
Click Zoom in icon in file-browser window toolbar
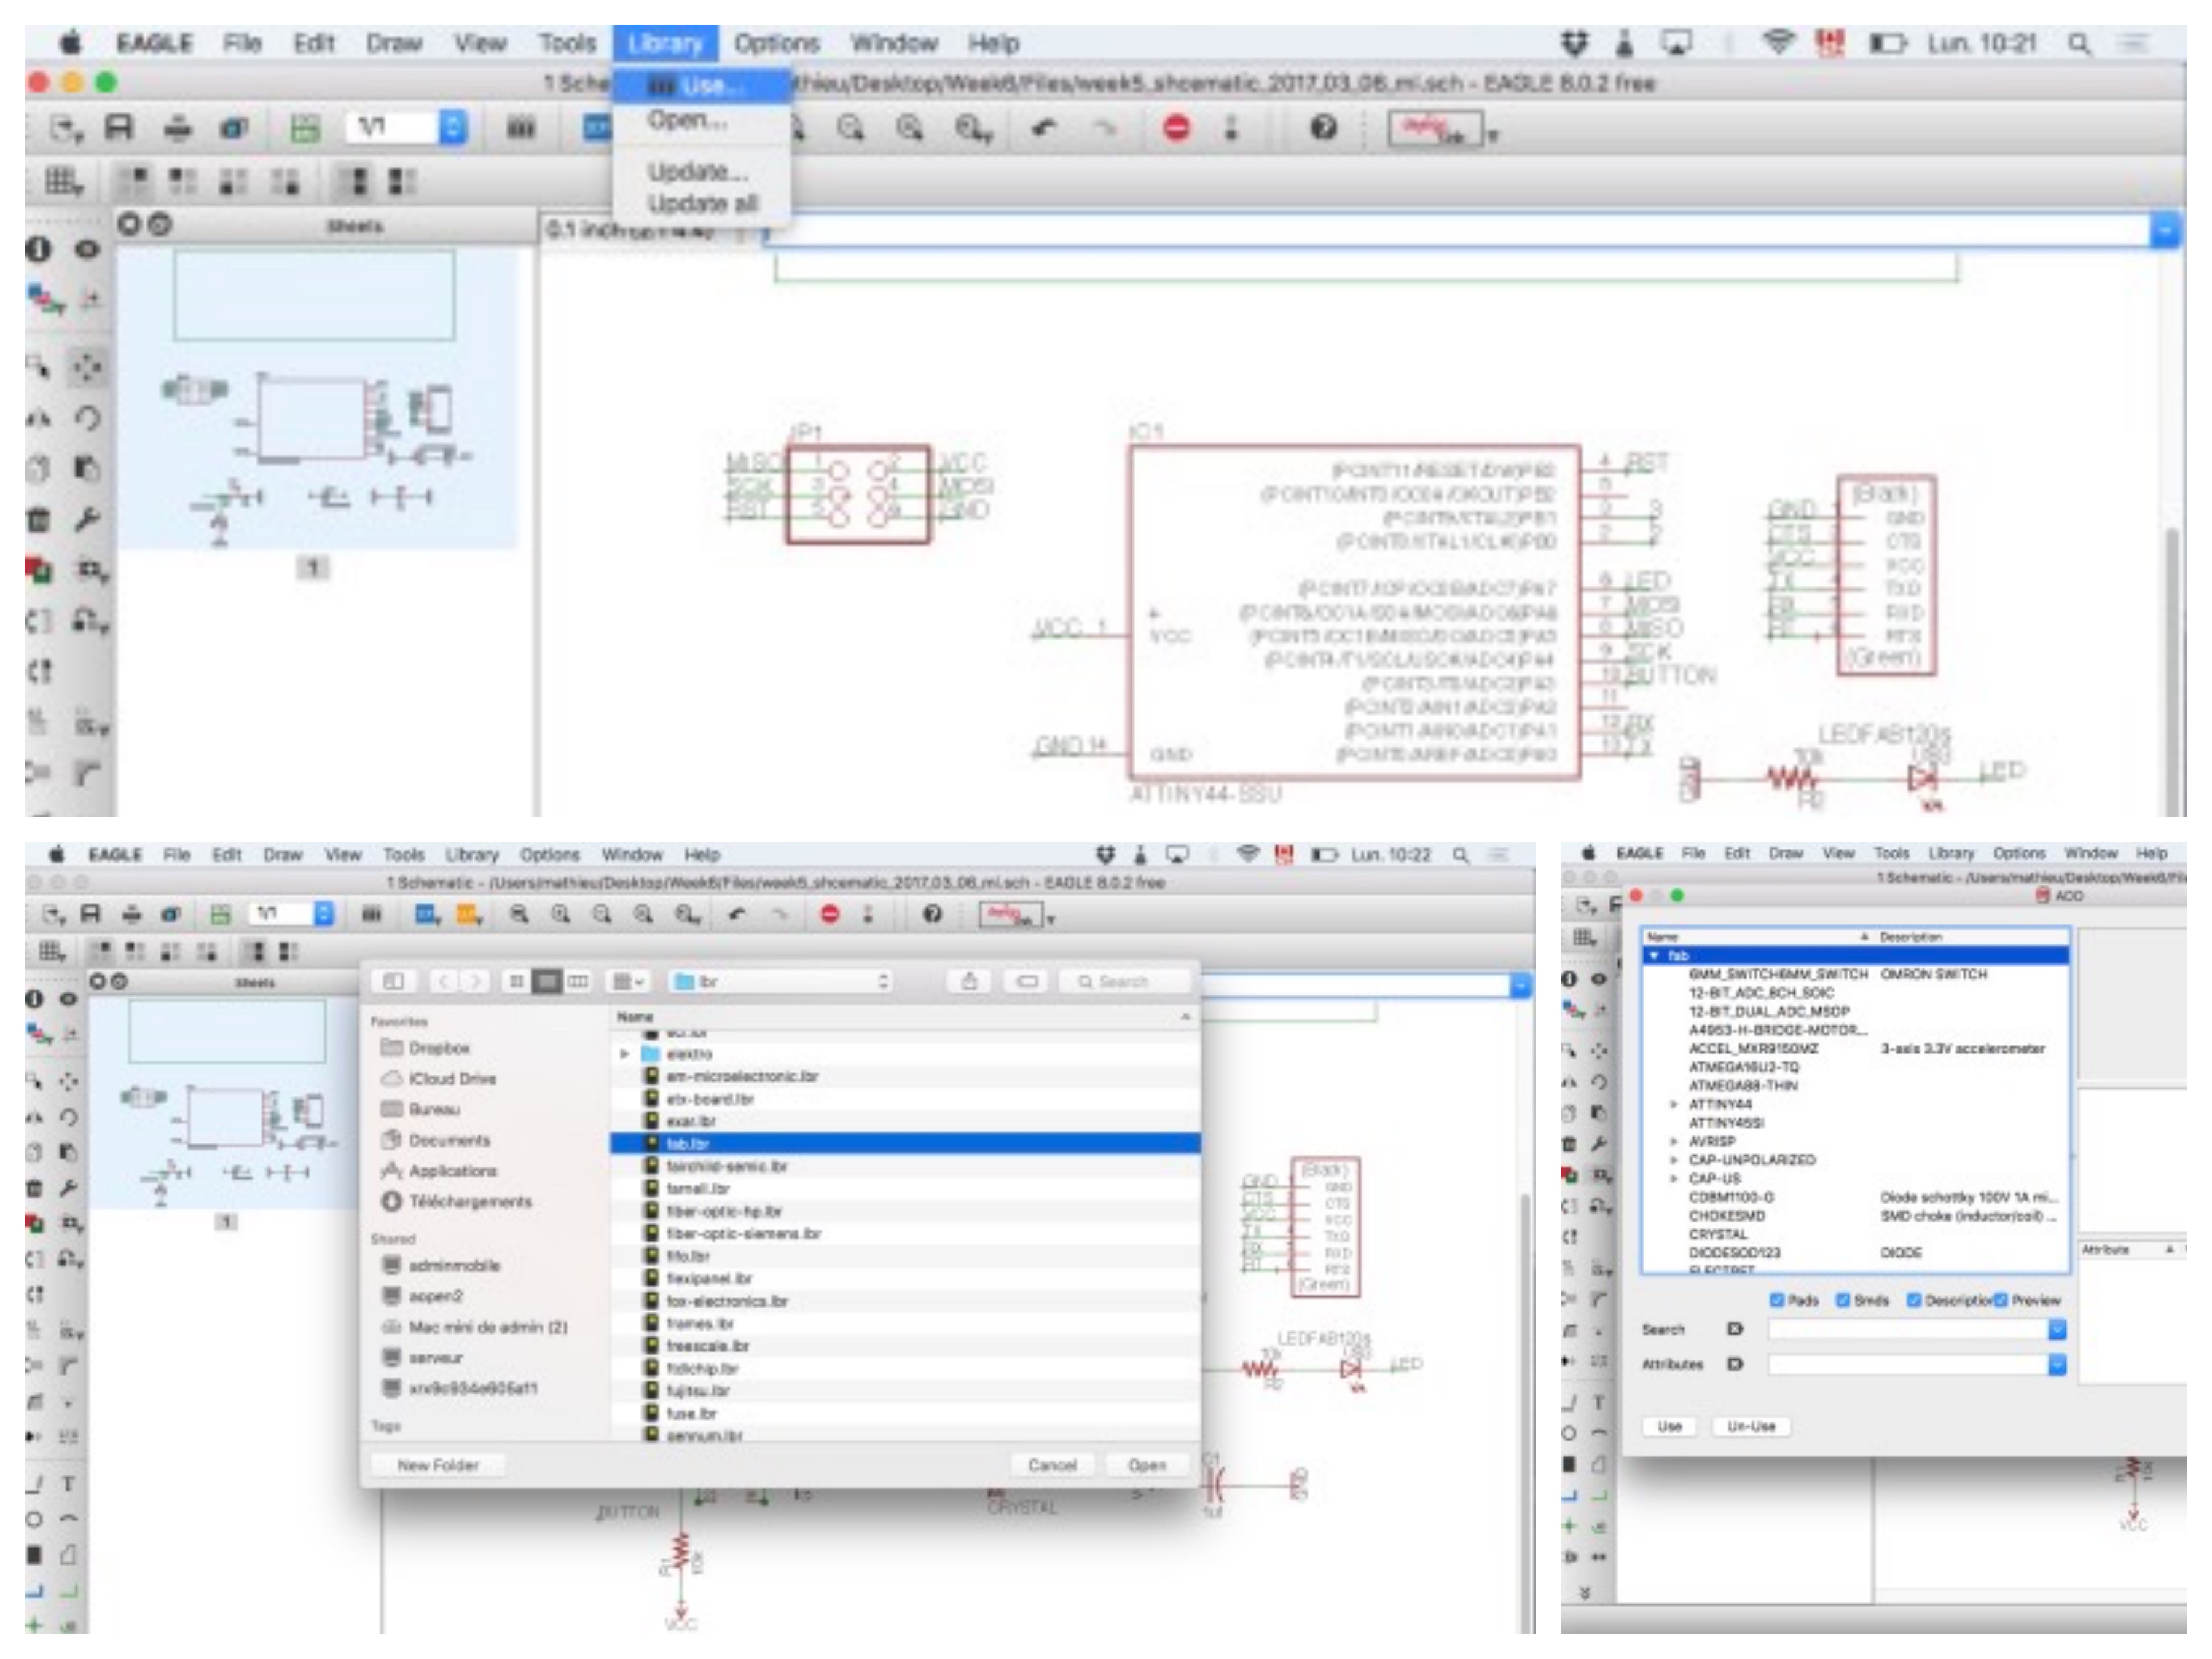tap(561, 914)
